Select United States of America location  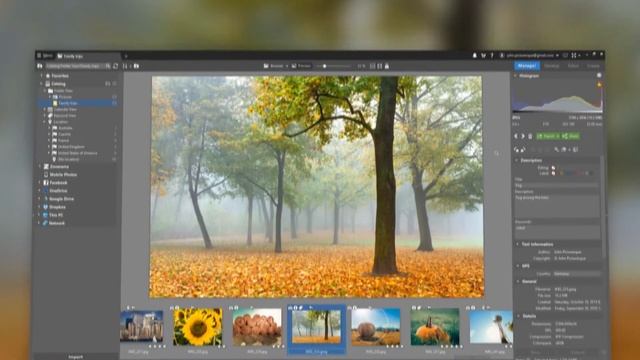pyautogui.click(x=77, y=153)
